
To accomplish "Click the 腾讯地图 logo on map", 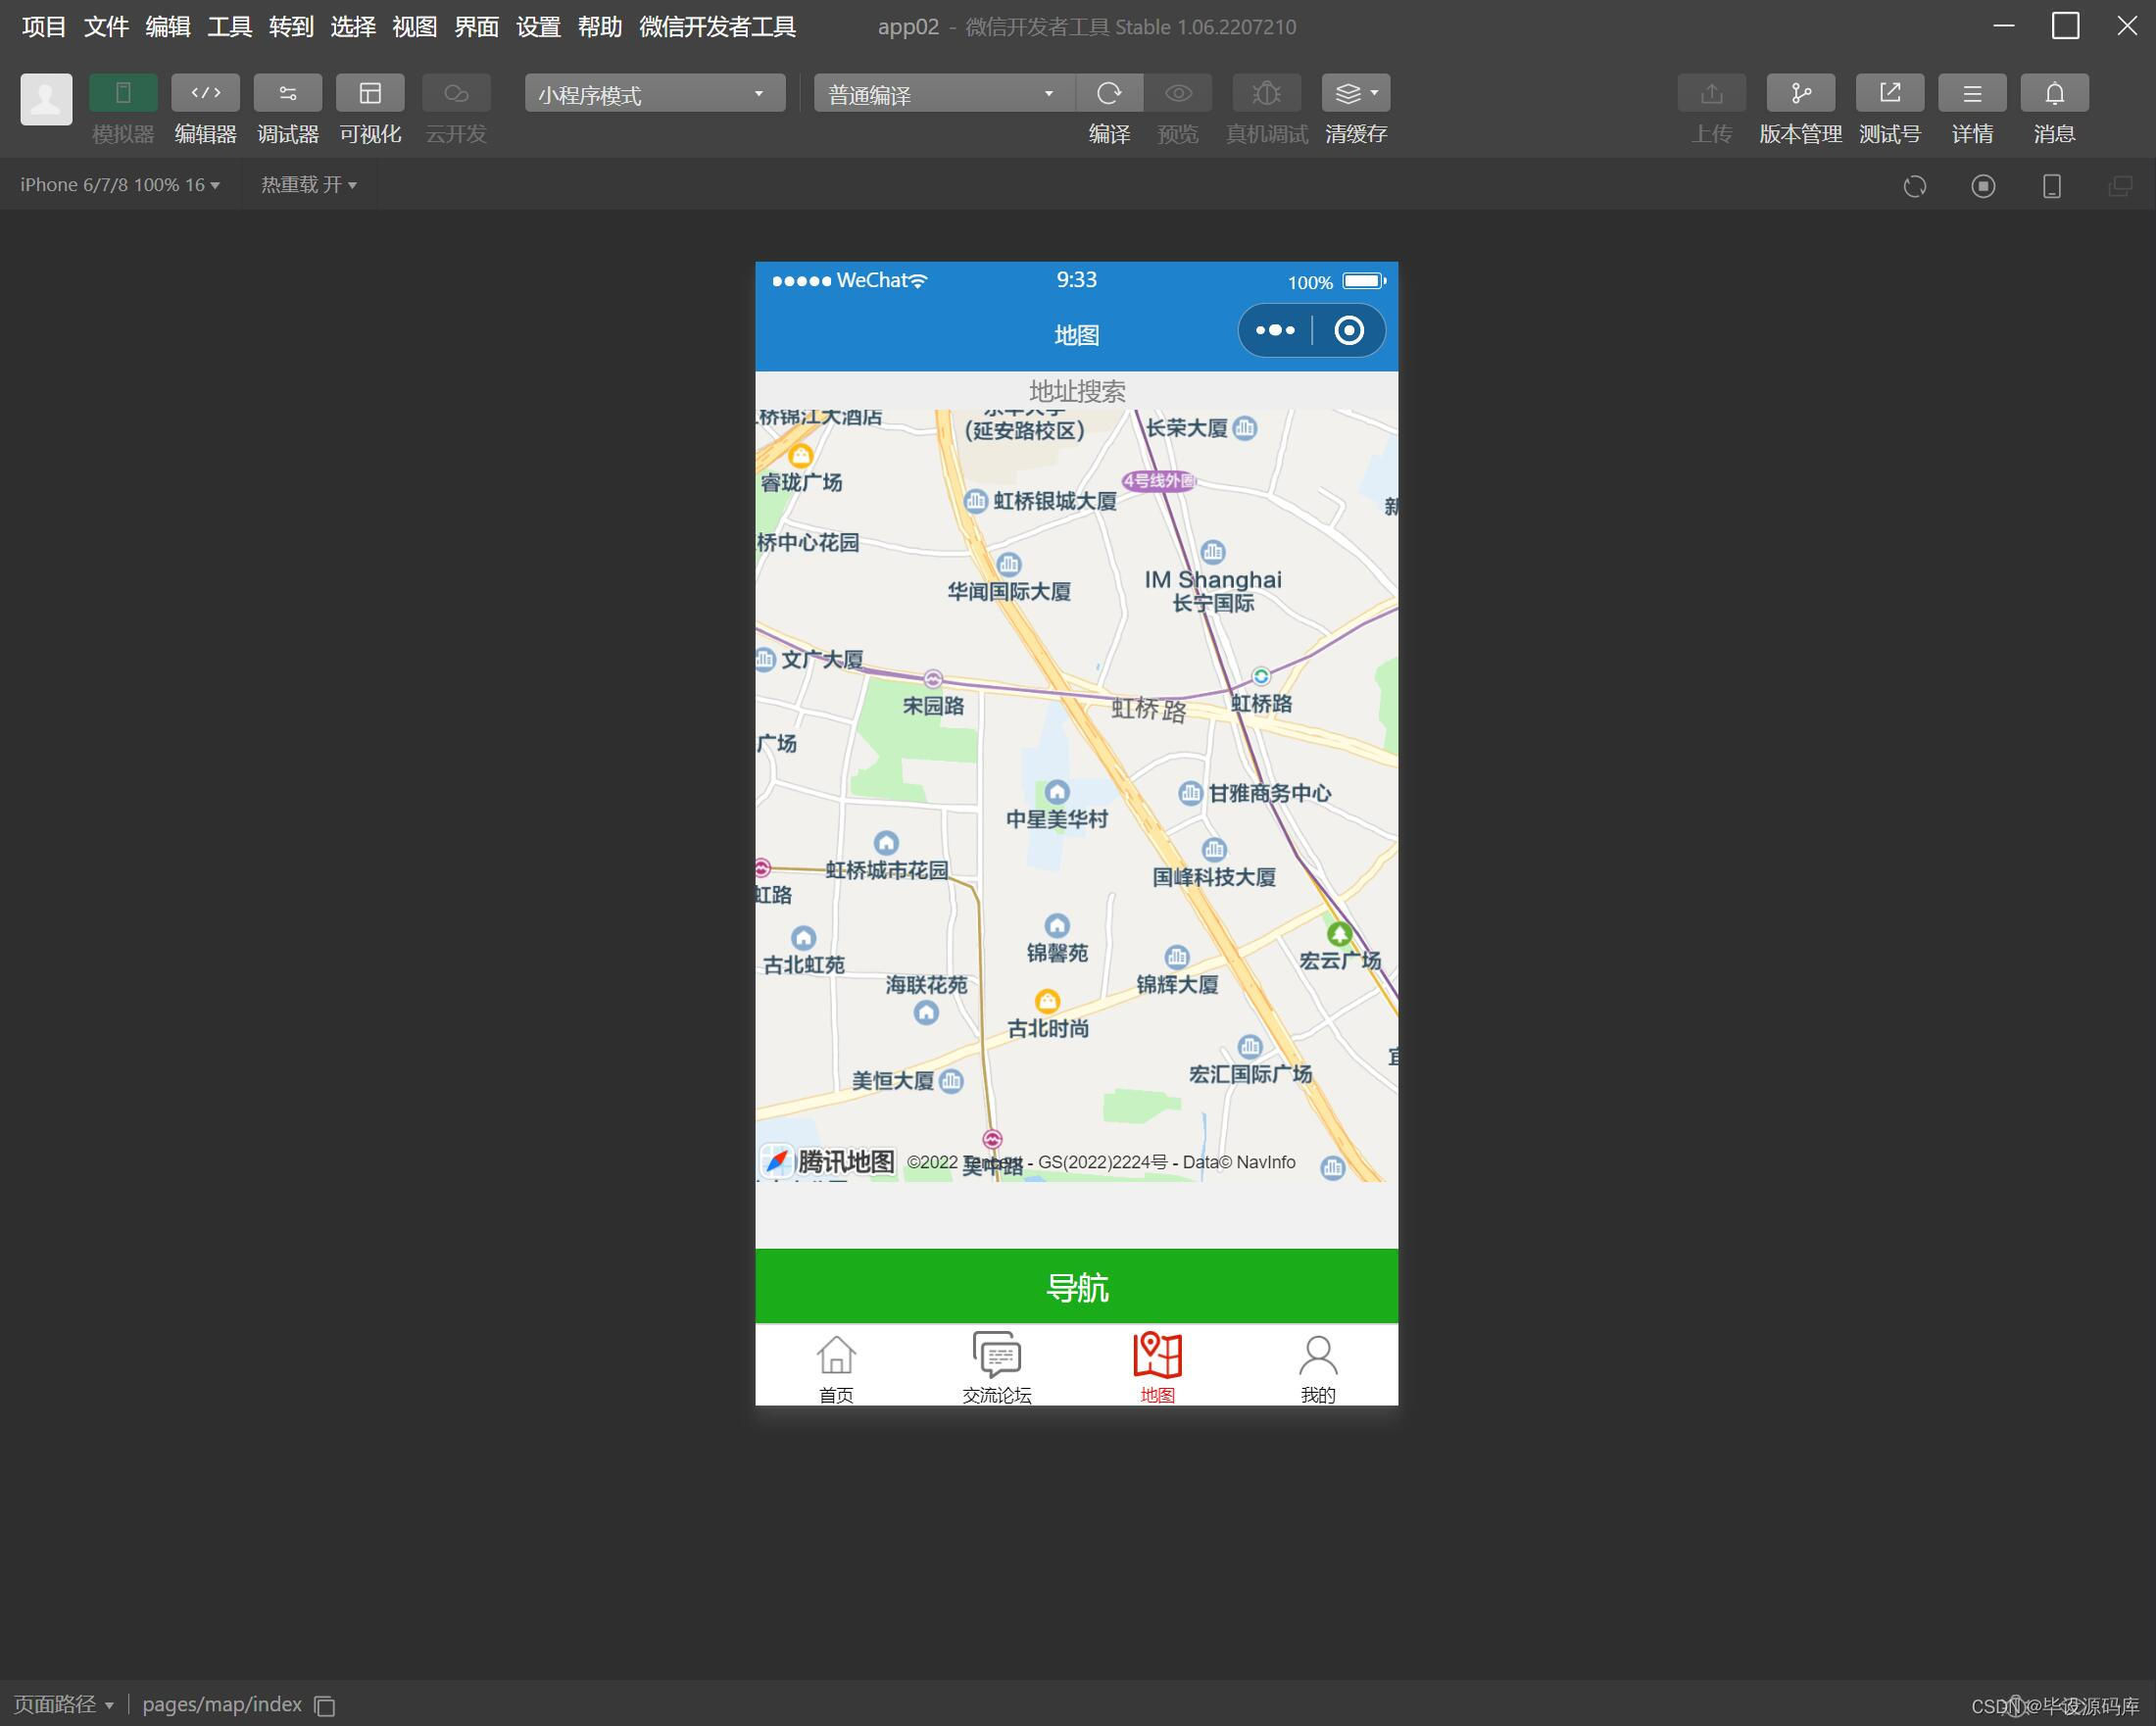I will coord(828,1162).
